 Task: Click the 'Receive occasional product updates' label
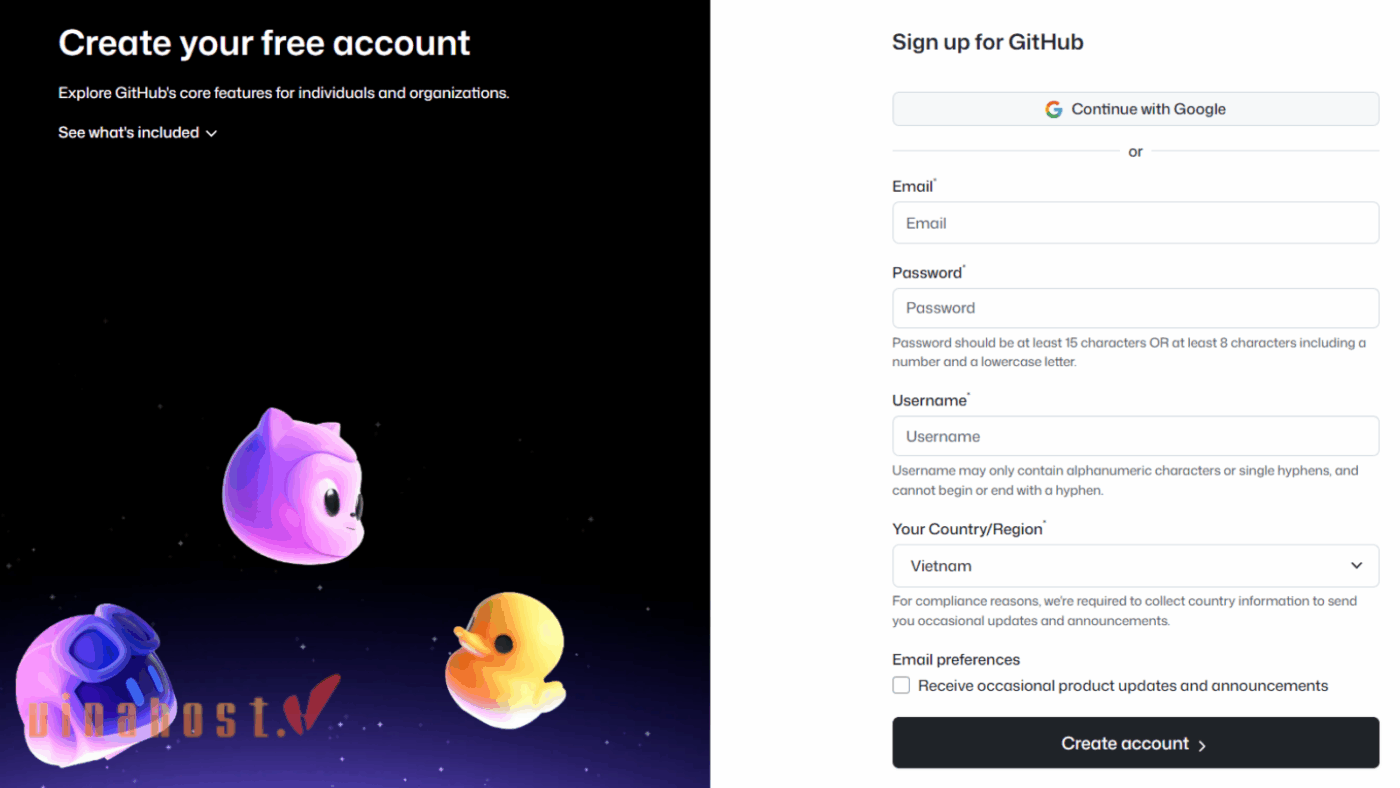pos(1122,686)
